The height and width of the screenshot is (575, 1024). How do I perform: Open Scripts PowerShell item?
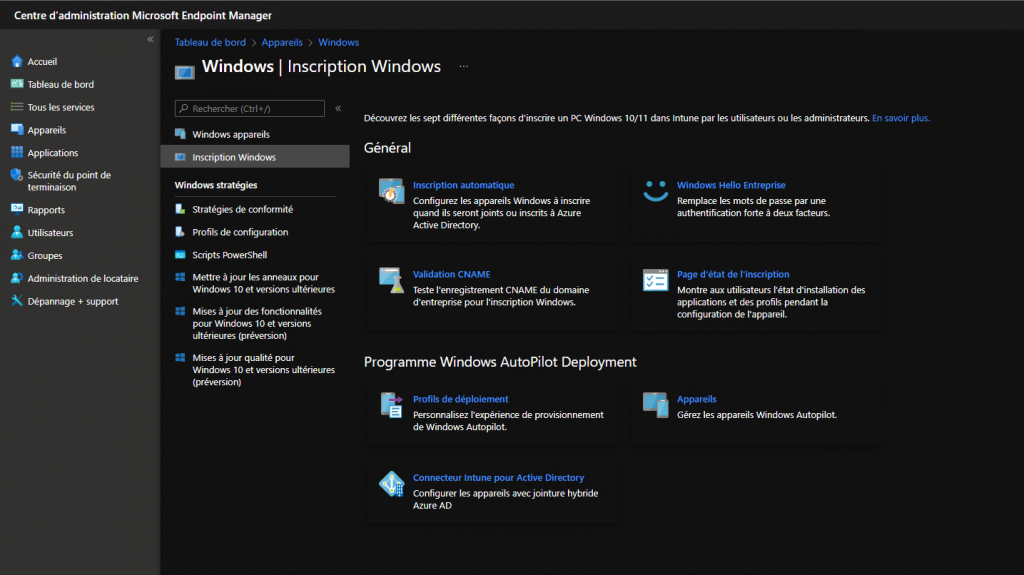[x=229, y=255]
